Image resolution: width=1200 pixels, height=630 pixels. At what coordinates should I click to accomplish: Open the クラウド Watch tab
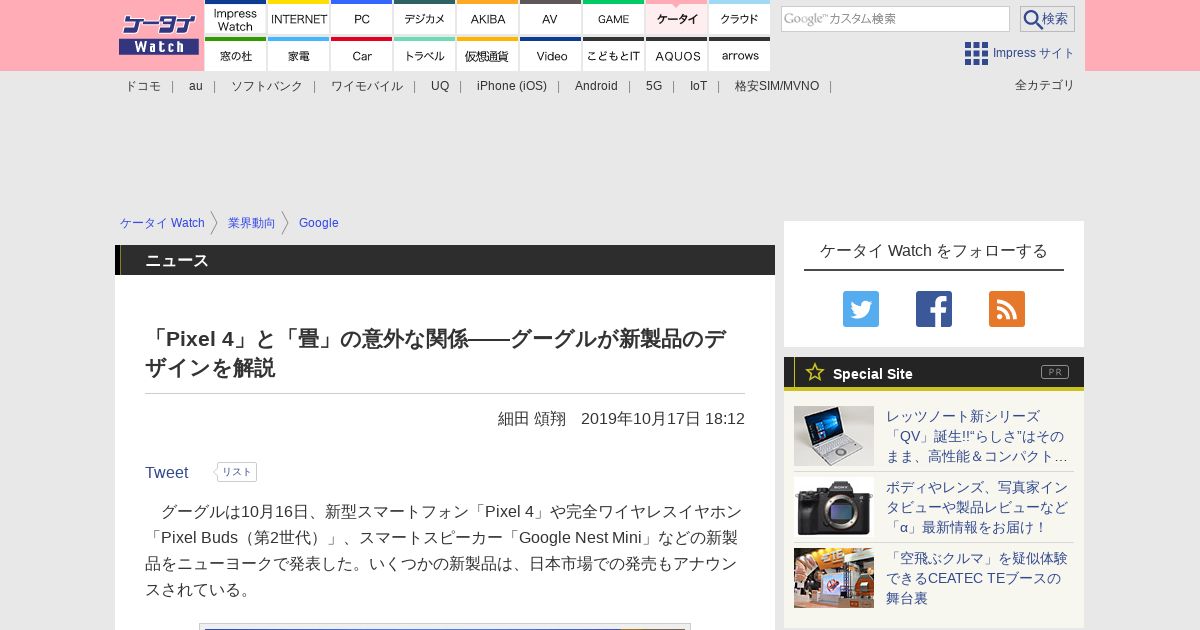click(x=740, y=18)
